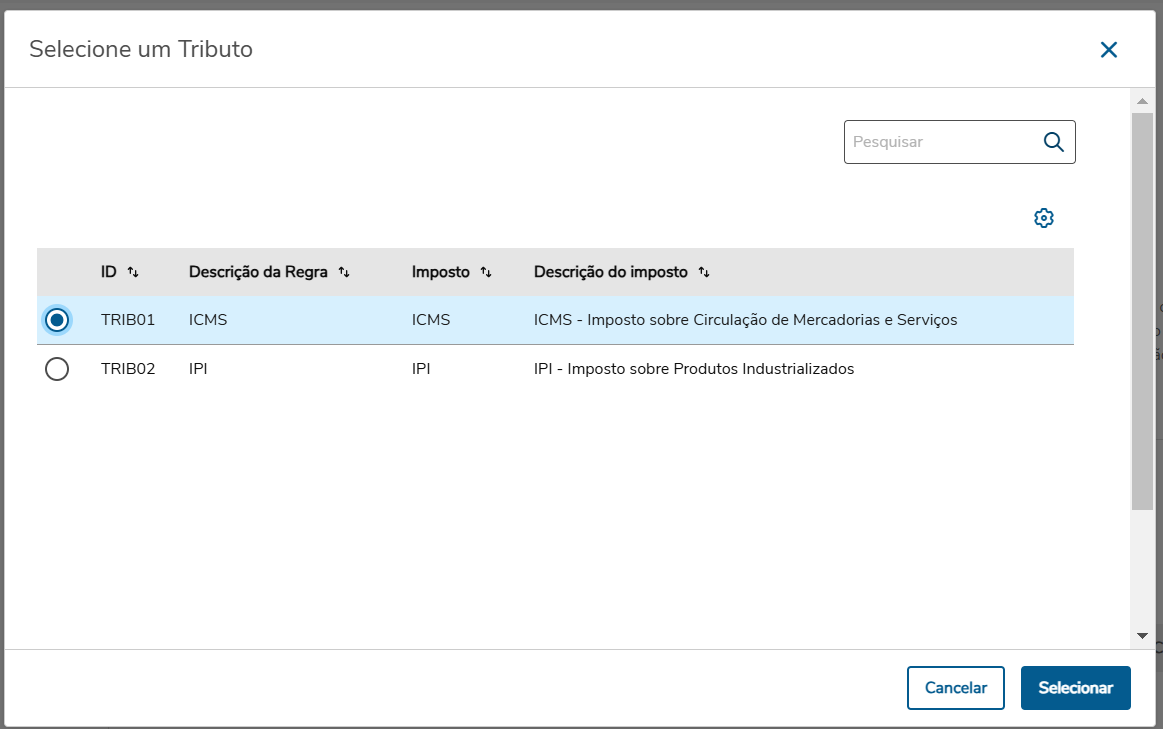Click the IPI Produtos Industrializados description
The image size is (1163, 729).
[693, 369]
